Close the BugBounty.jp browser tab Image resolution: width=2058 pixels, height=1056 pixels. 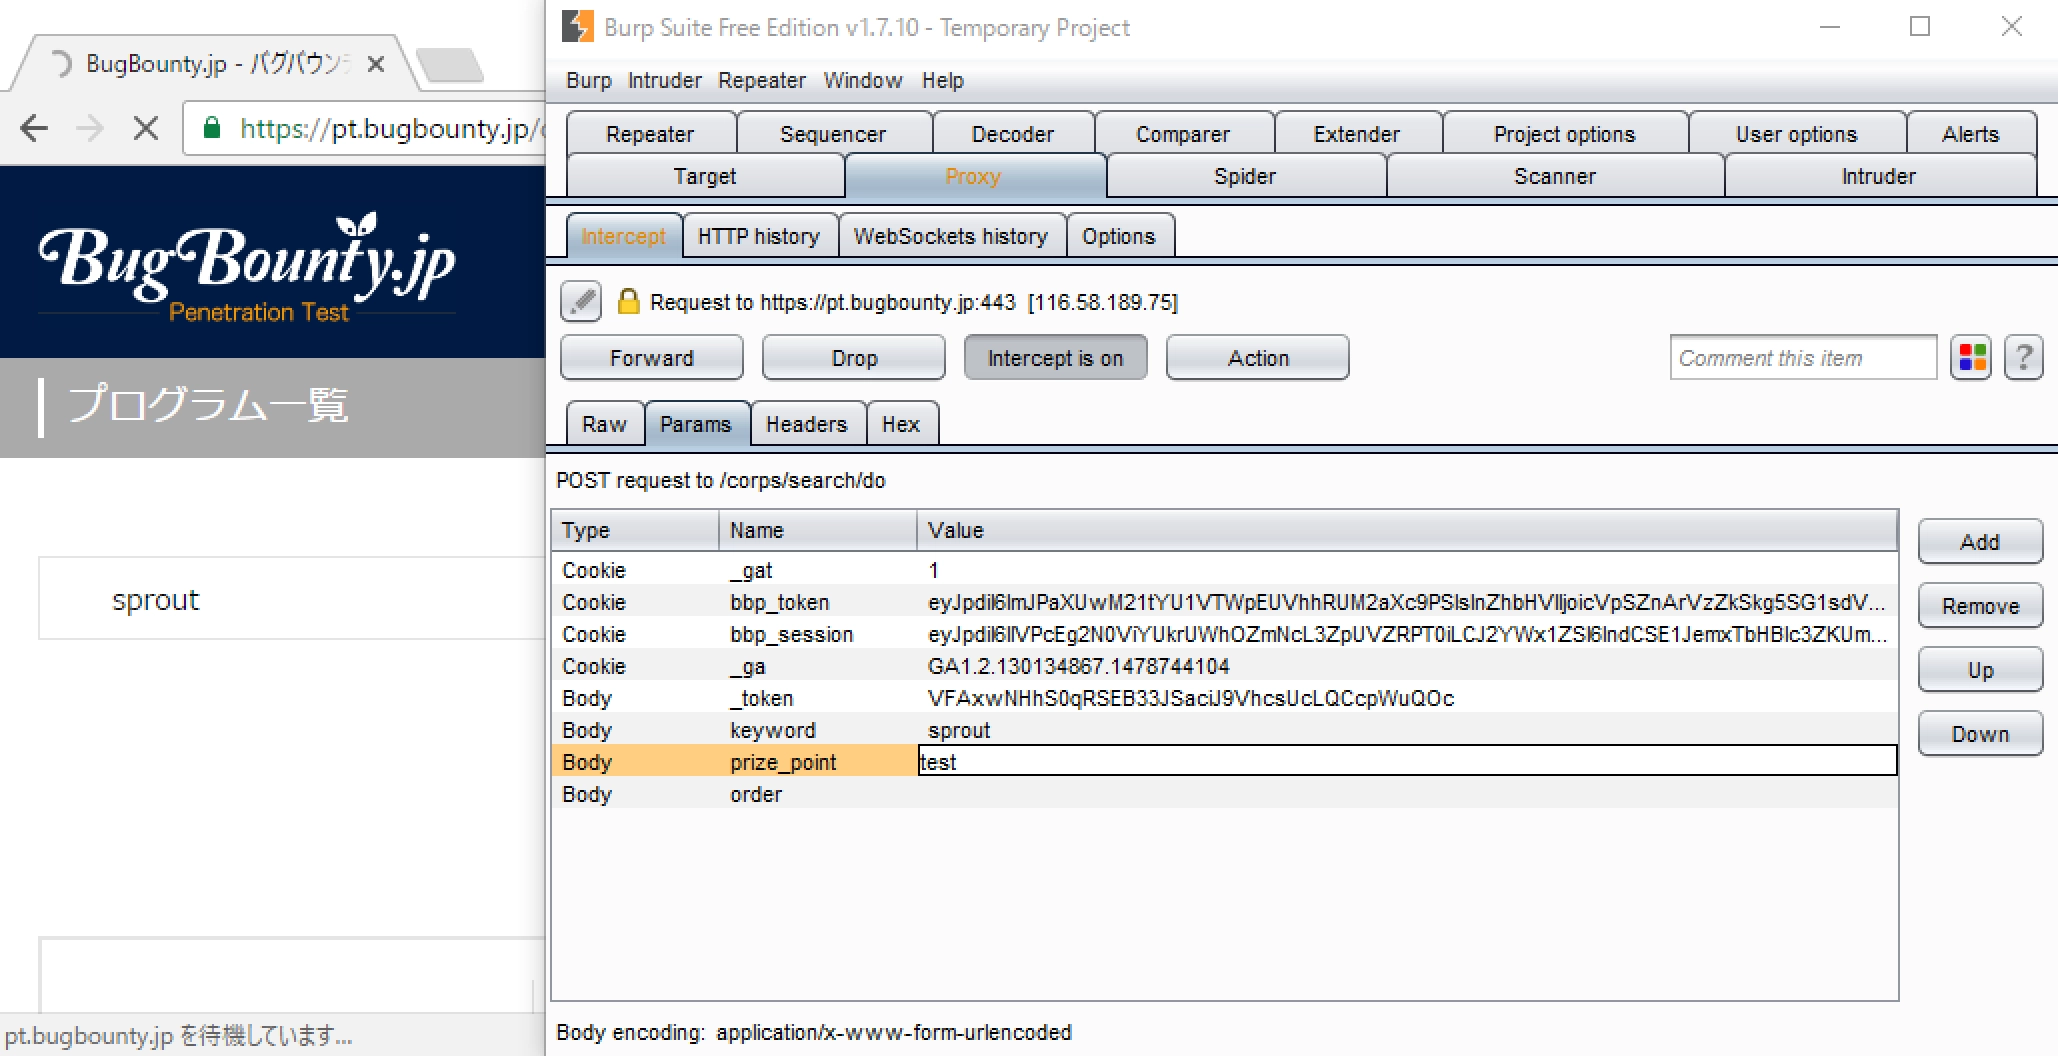376,64
